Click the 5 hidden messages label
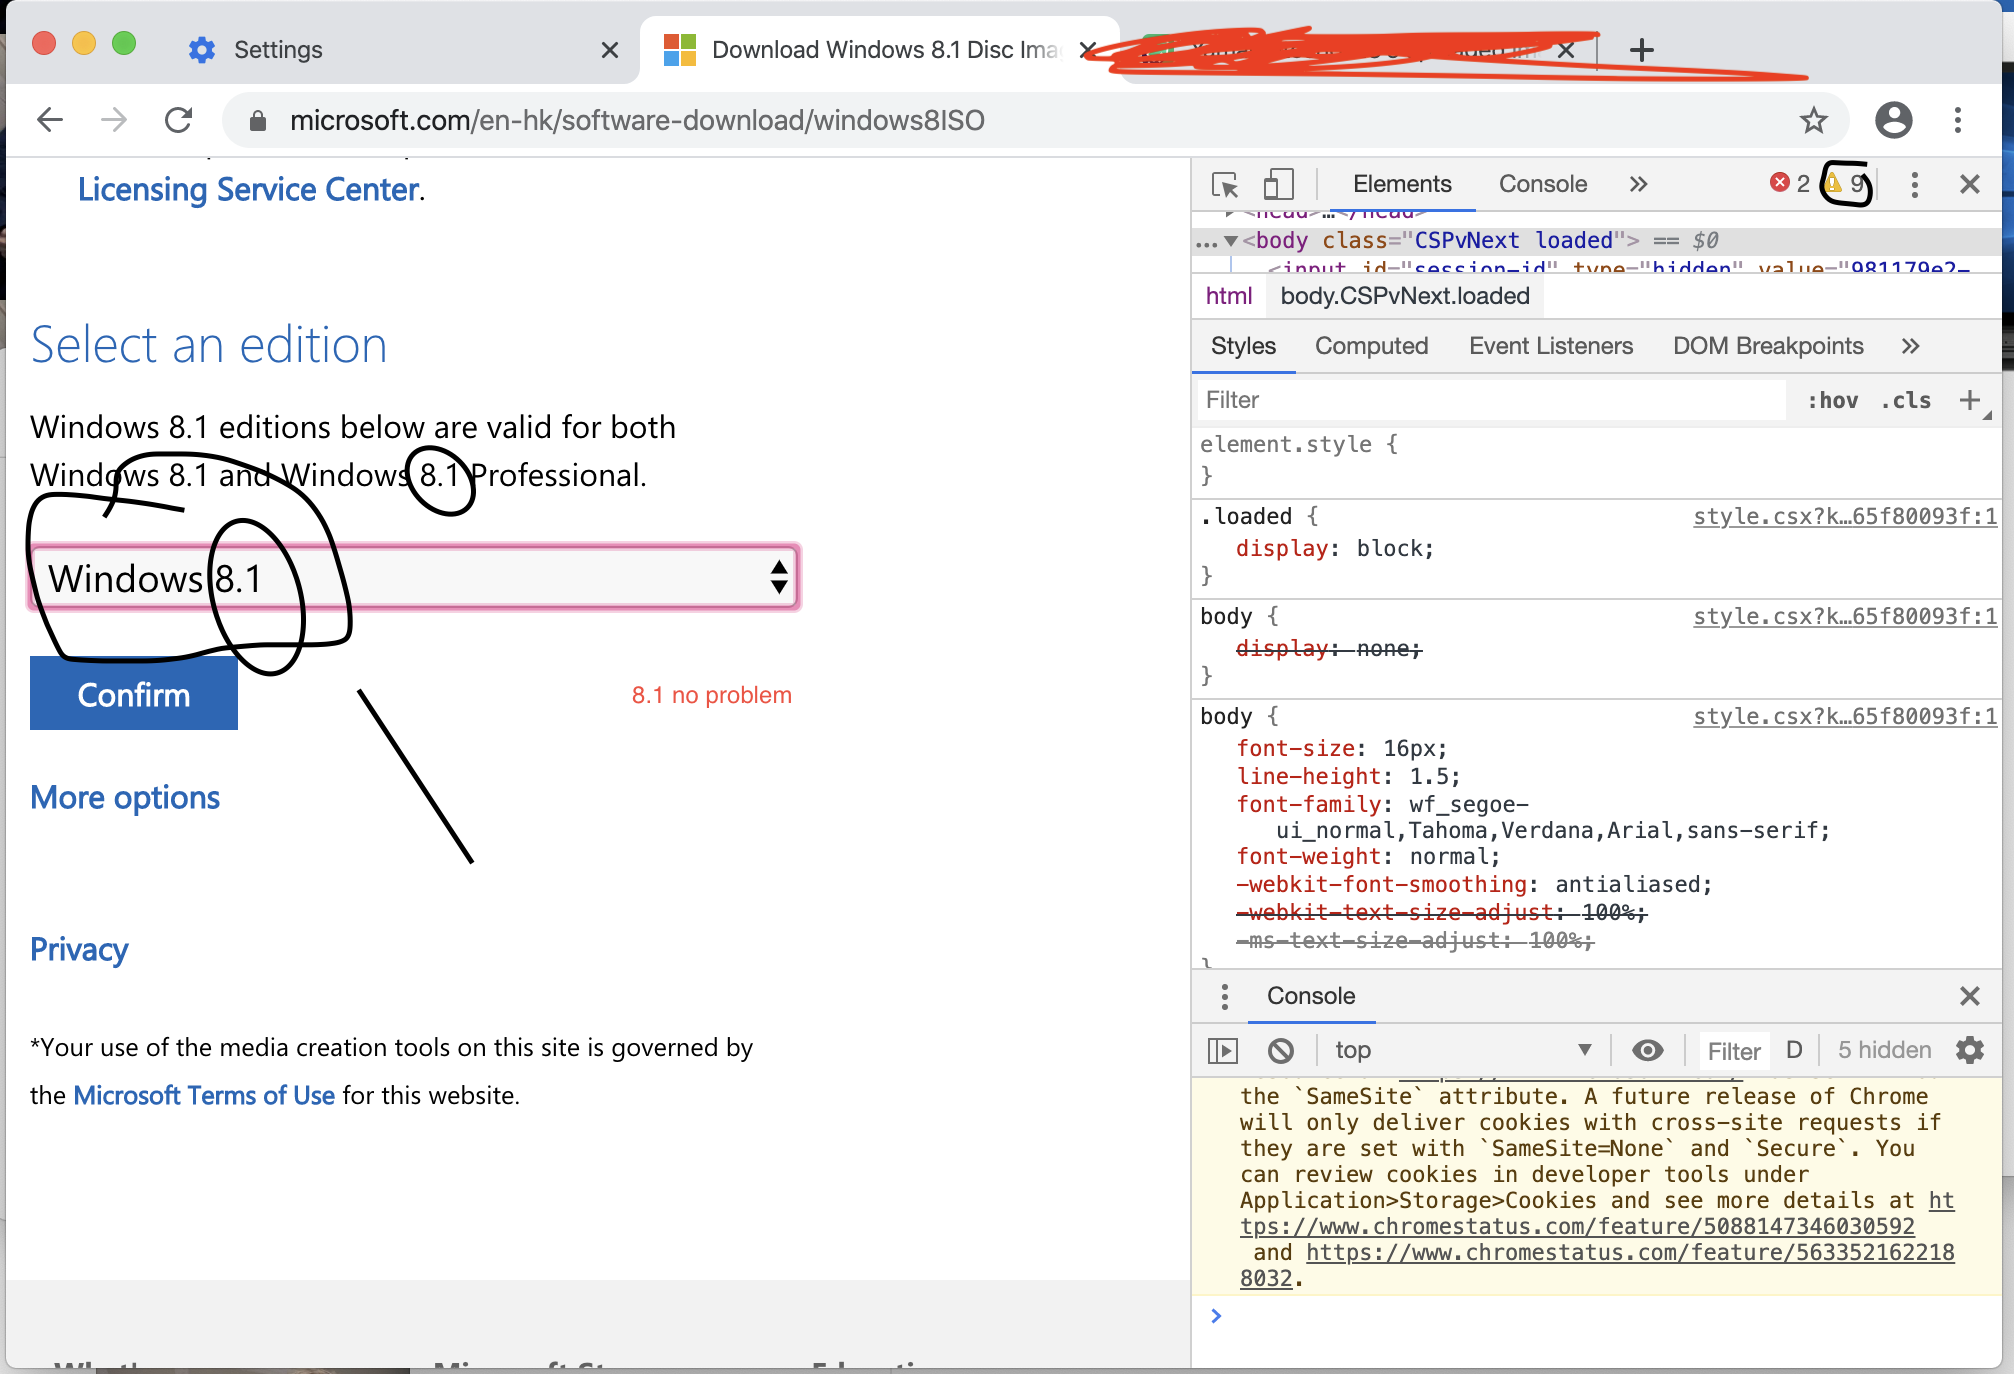The width and height of the screenshot is (2014, 1374). coord(1884,1050)
